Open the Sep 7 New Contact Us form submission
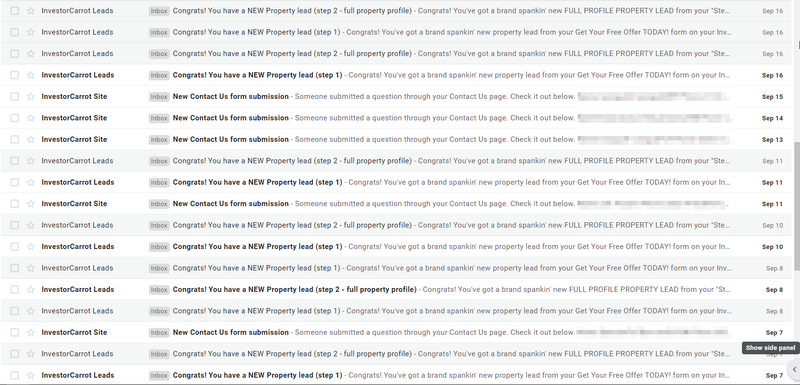This screenshot has height=385, width=800. click(x=231, y=332)
